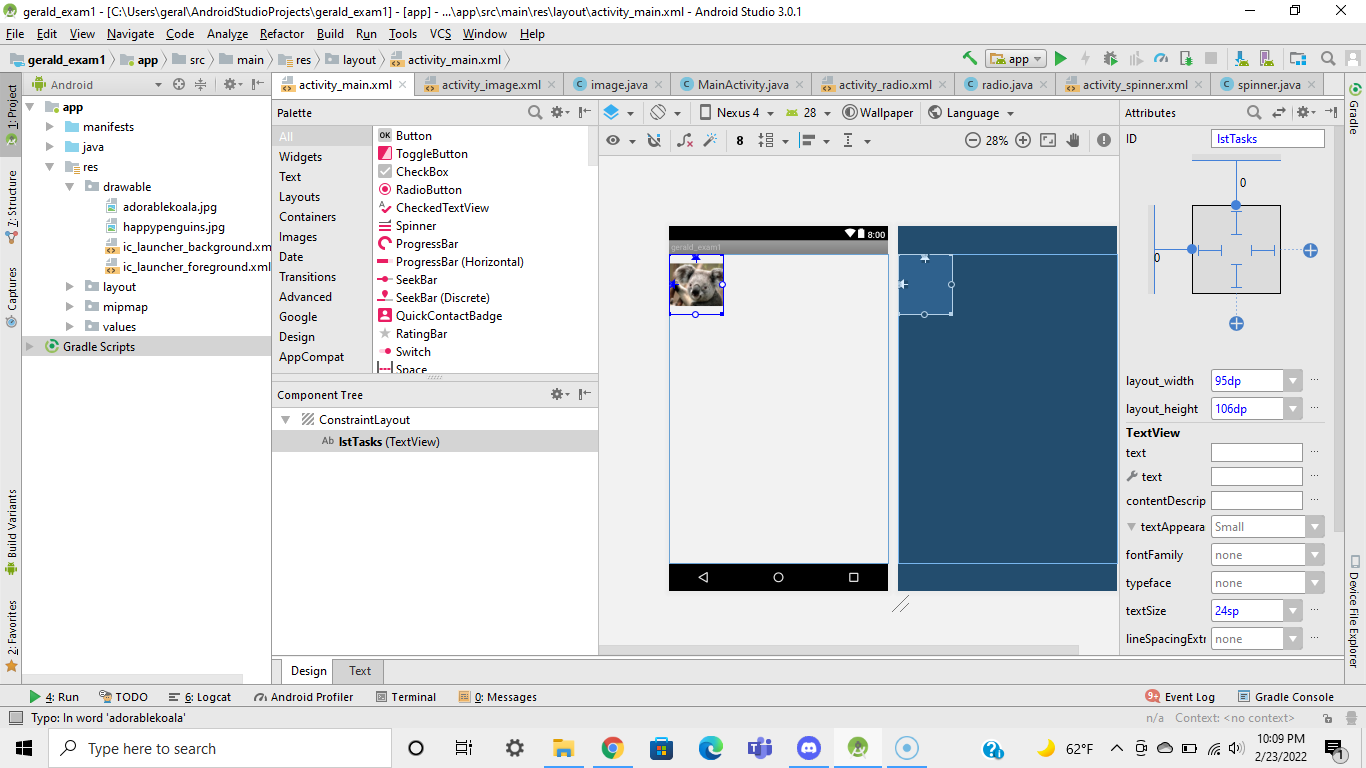
Task: Run the app with the green Run button
Action: point(1061,58)
